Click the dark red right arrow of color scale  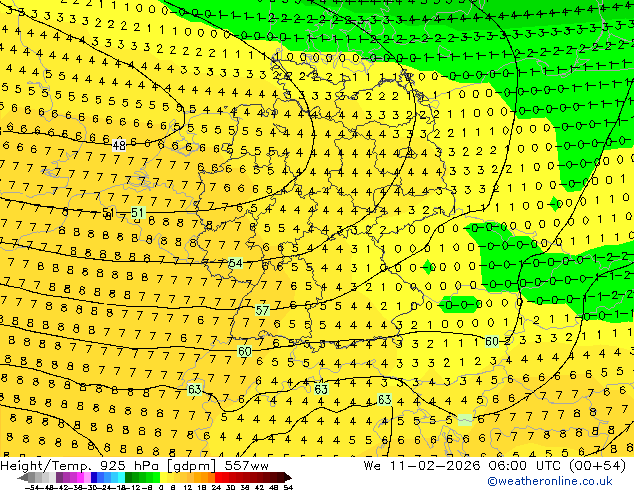[x=288, y=478]
